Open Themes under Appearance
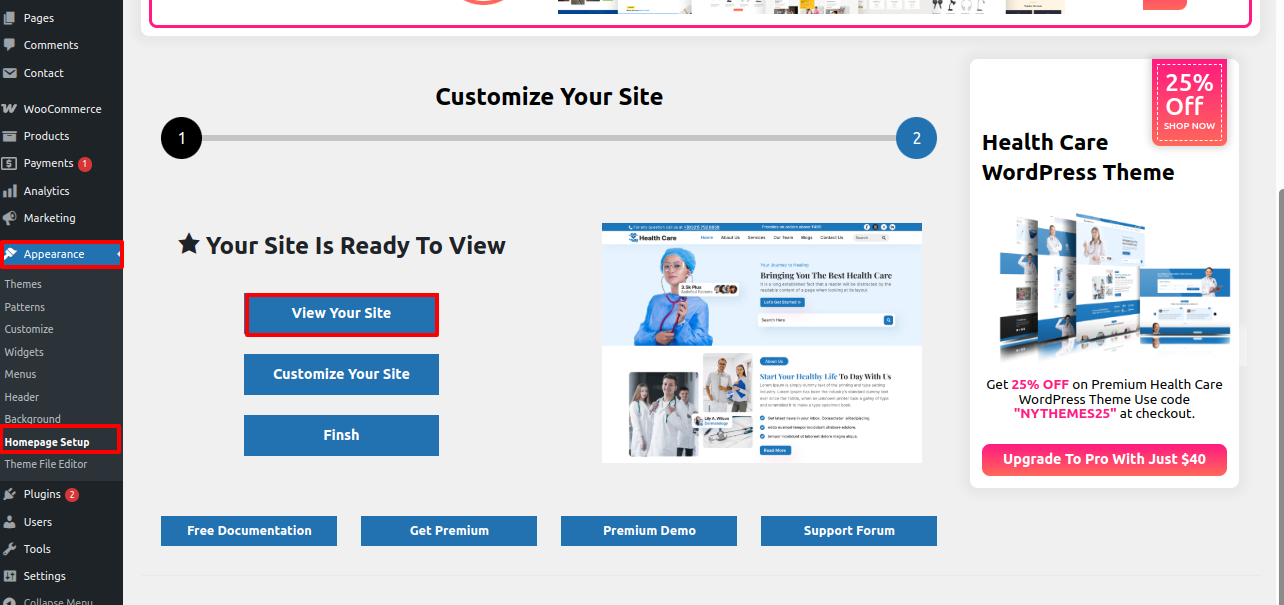 click(x=23, y=284)
